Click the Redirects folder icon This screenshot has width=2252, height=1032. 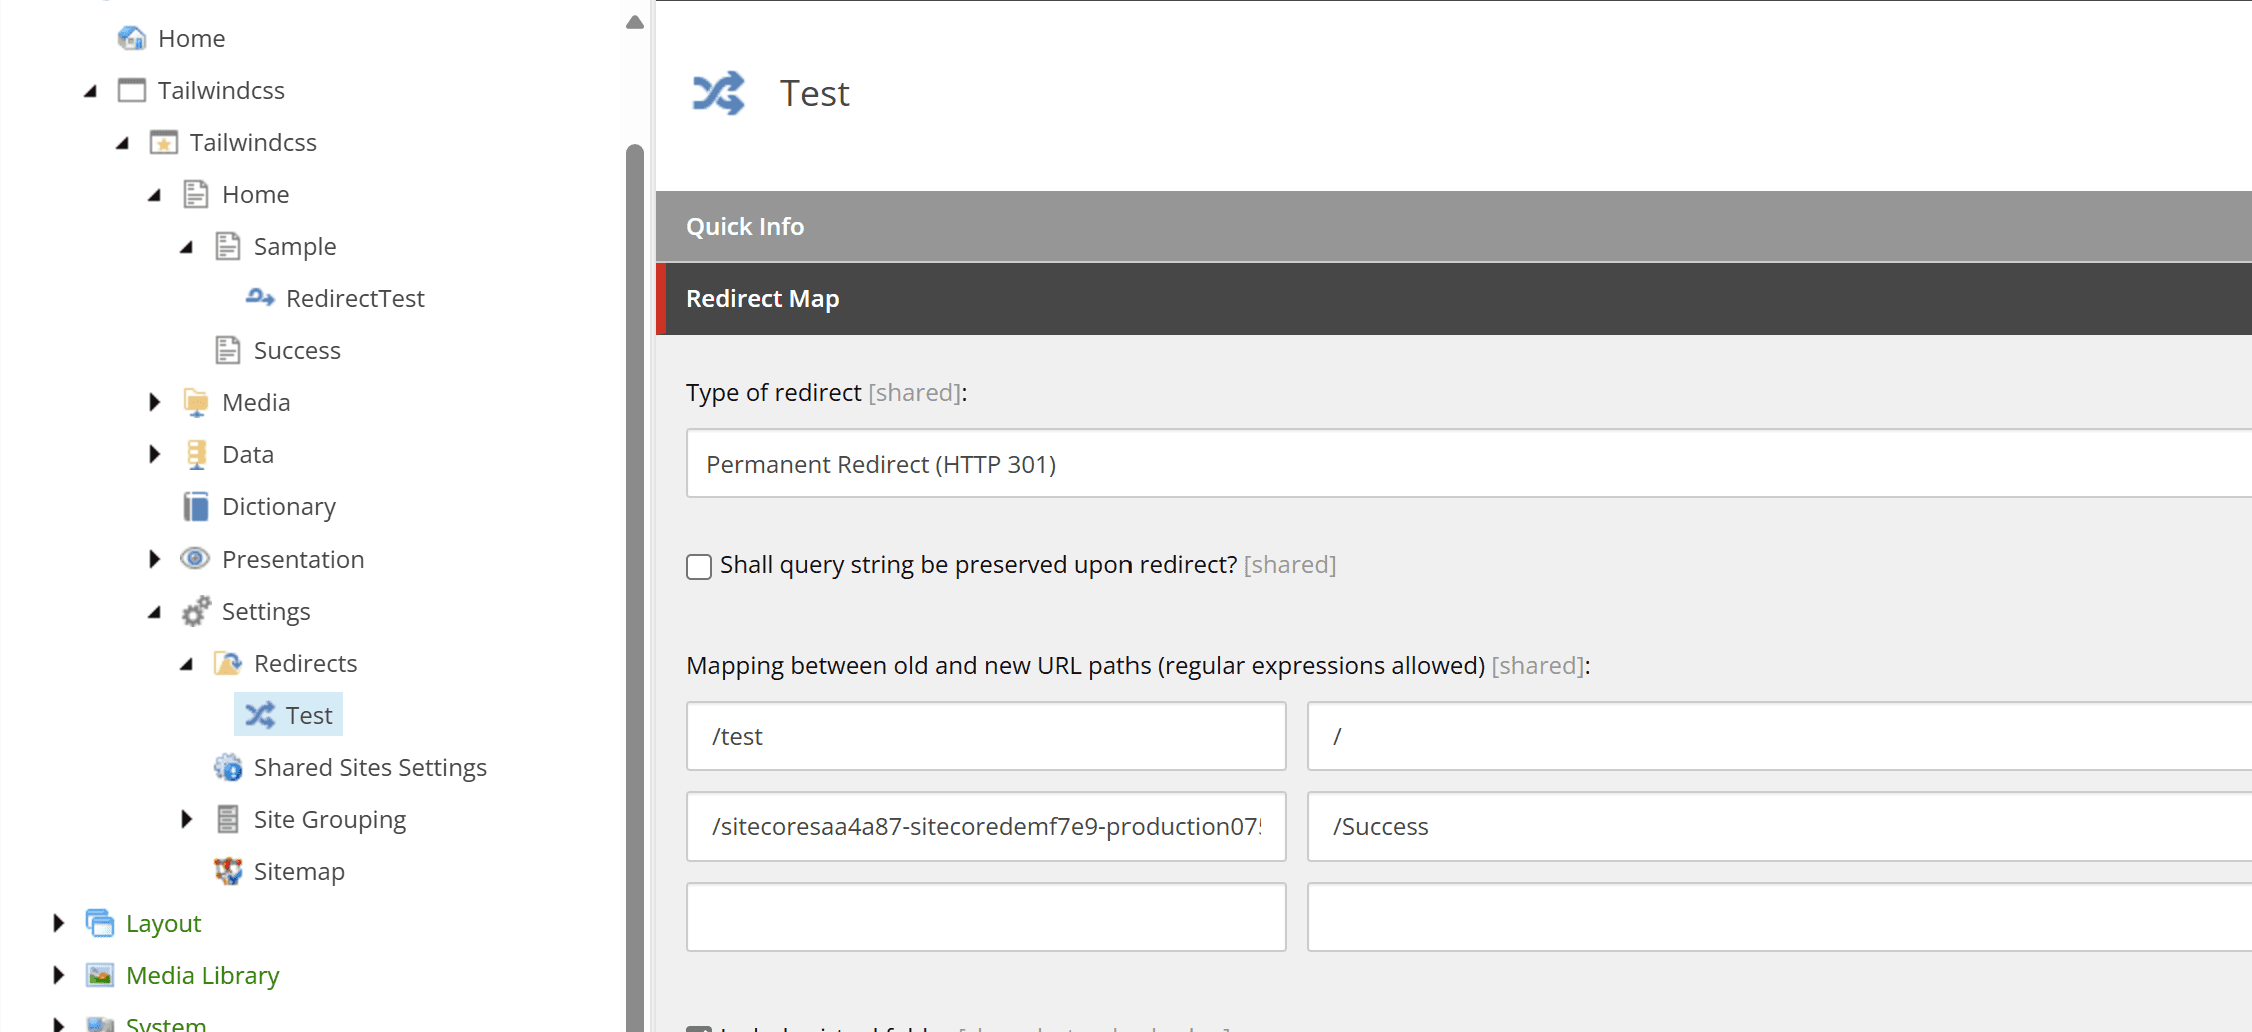(x=228, y=663)
